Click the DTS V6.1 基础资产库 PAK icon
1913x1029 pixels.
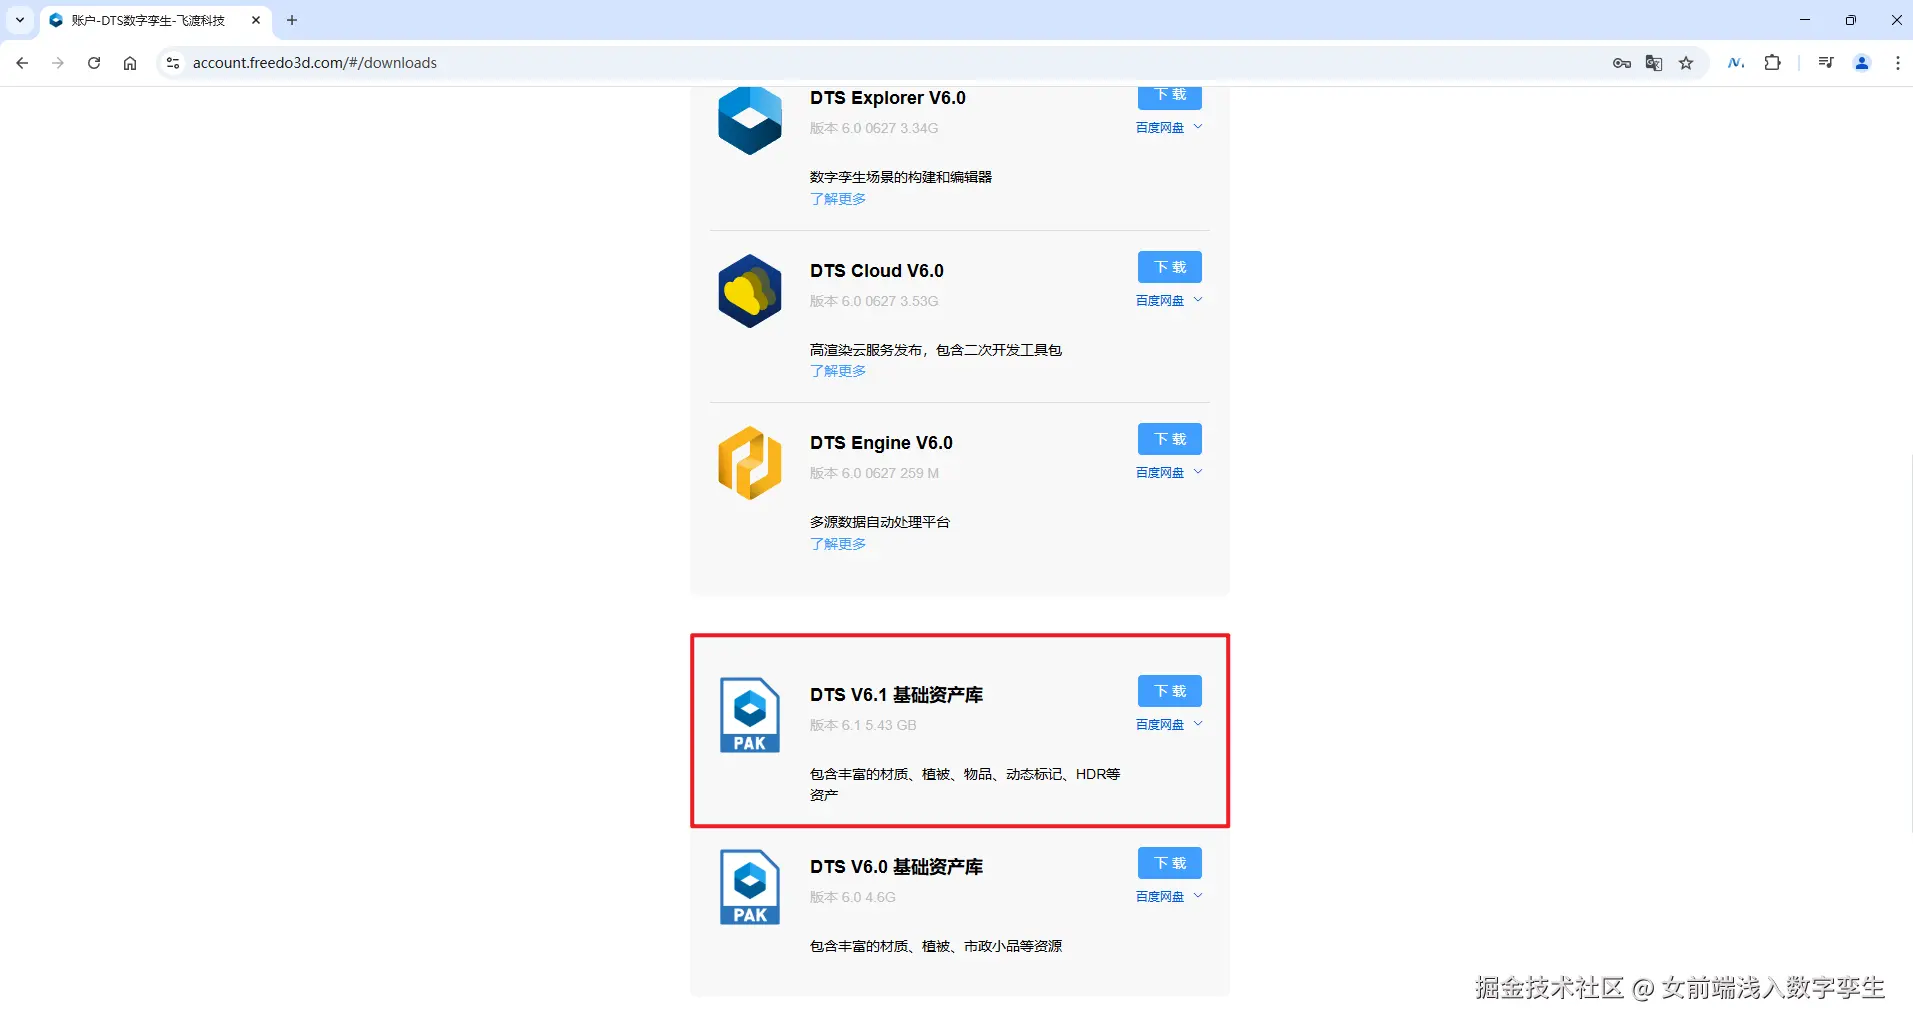tap(750, 715)
